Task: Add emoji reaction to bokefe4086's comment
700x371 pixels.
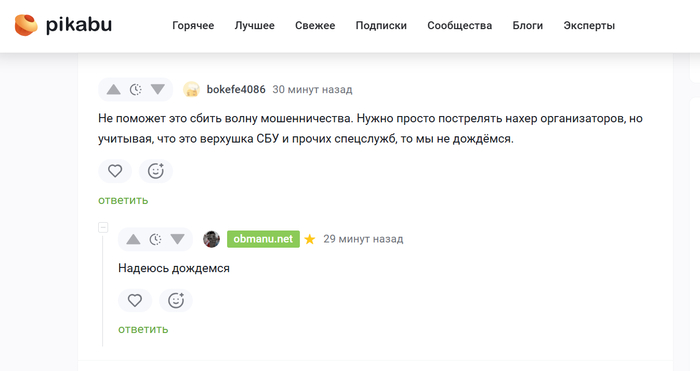Action: (x=156, y=171)
